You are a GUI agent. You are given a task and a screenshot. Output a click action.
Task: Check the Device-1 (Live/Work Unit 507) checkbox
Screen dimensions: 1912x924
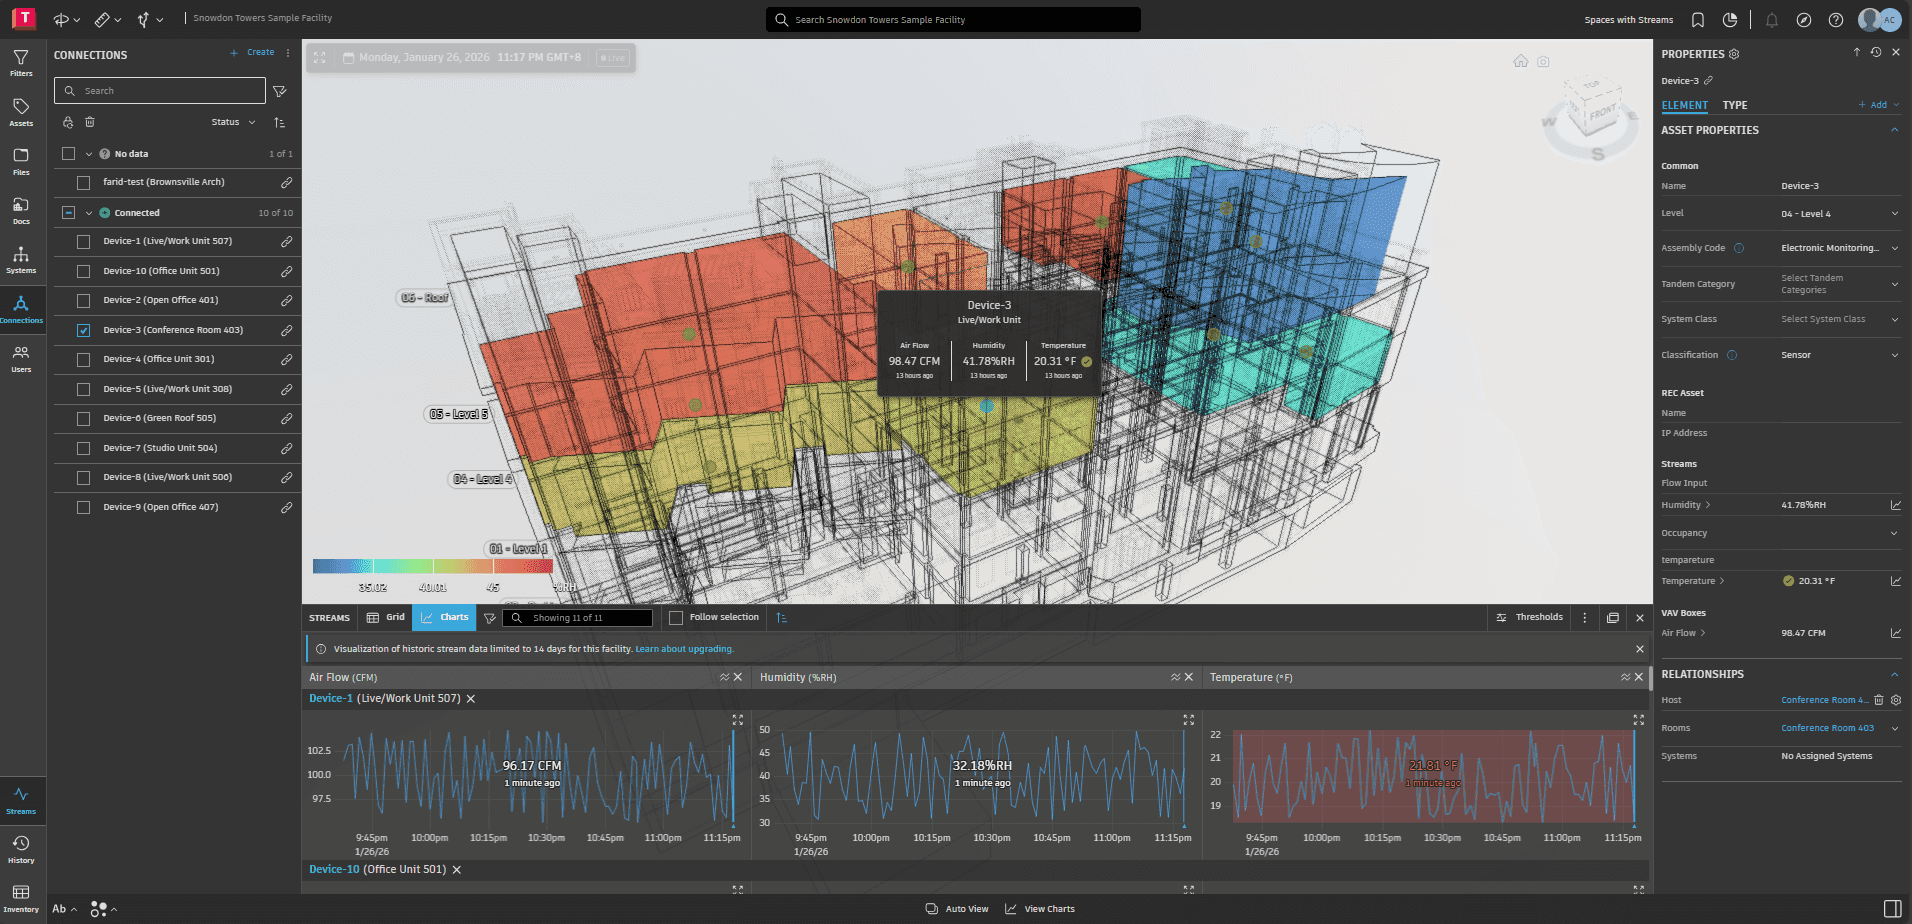click(x=84, y=242)
